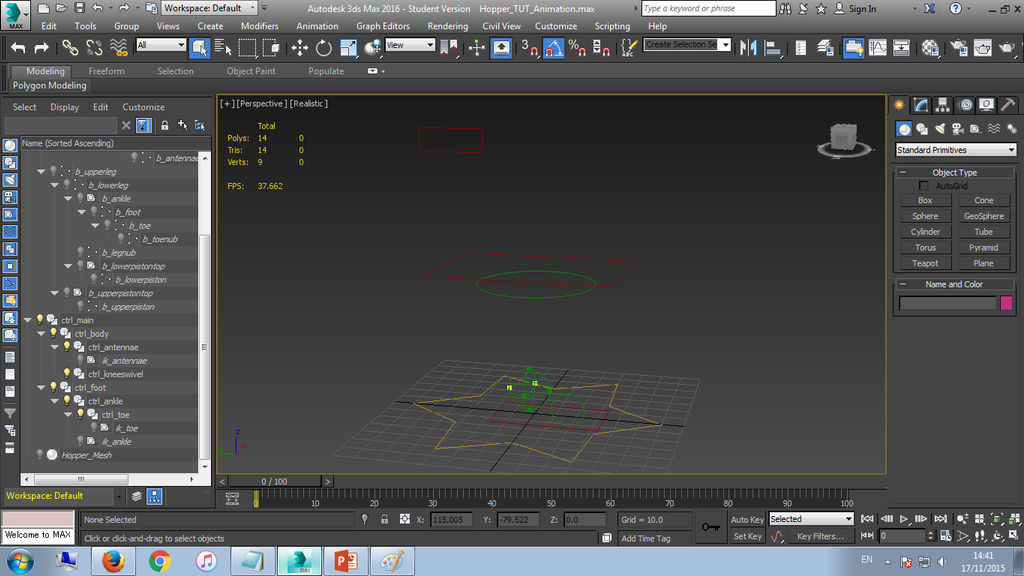The image size is (1024, 576).
Task: Select the Unlink Selection tool
Action: pos(94,48)
